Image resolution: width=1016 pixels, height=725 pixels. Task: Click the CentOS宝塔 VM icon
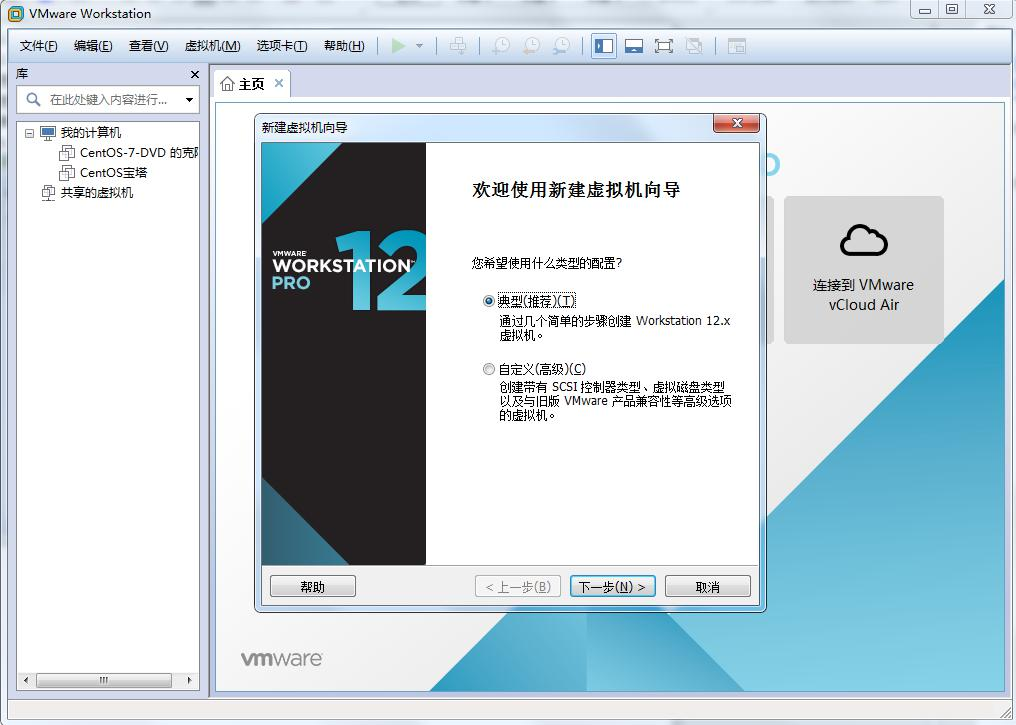pyautogui.click(x=67, y=173)
